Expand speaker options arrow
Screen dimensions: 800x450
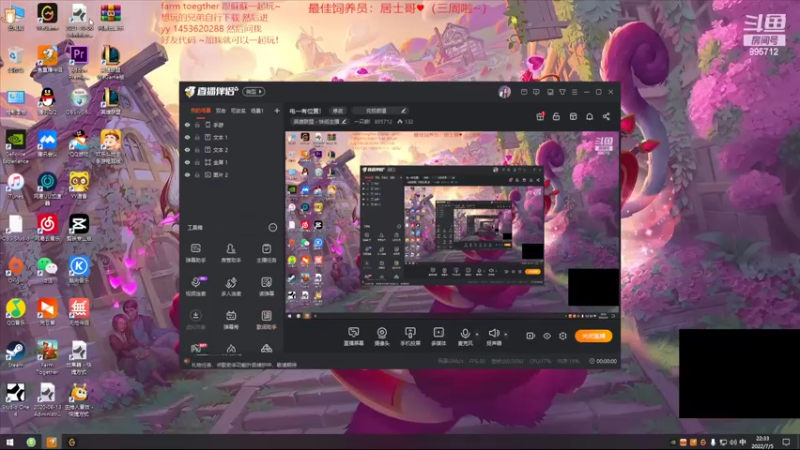coord(506,335)
